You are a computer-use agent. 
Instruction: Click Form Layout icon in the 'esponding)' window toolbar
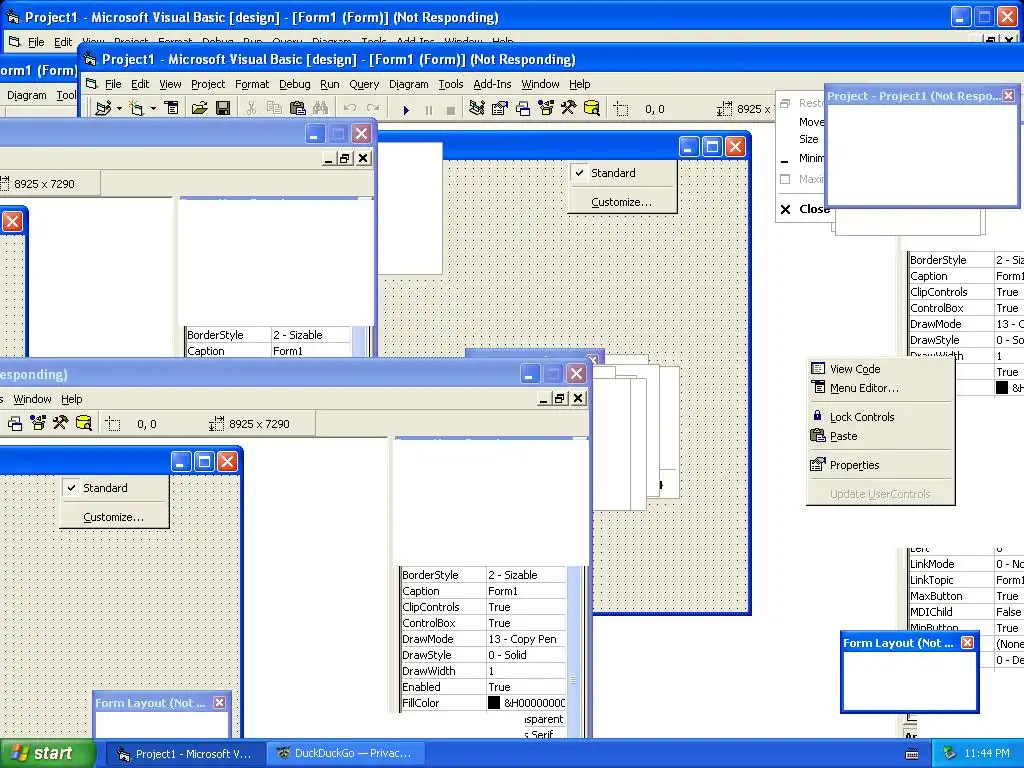[15, 423]
